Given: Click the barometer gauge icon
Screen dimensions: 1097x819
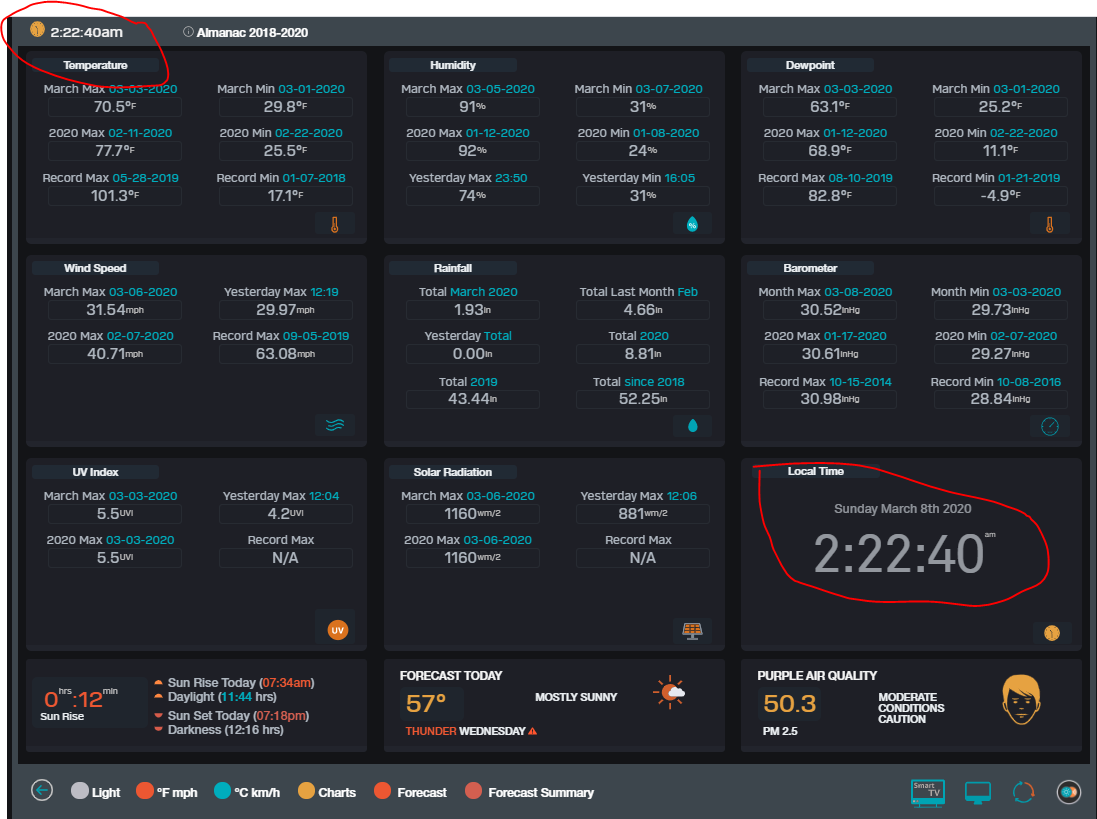Looking at the screenshot, I should 1049,426.
